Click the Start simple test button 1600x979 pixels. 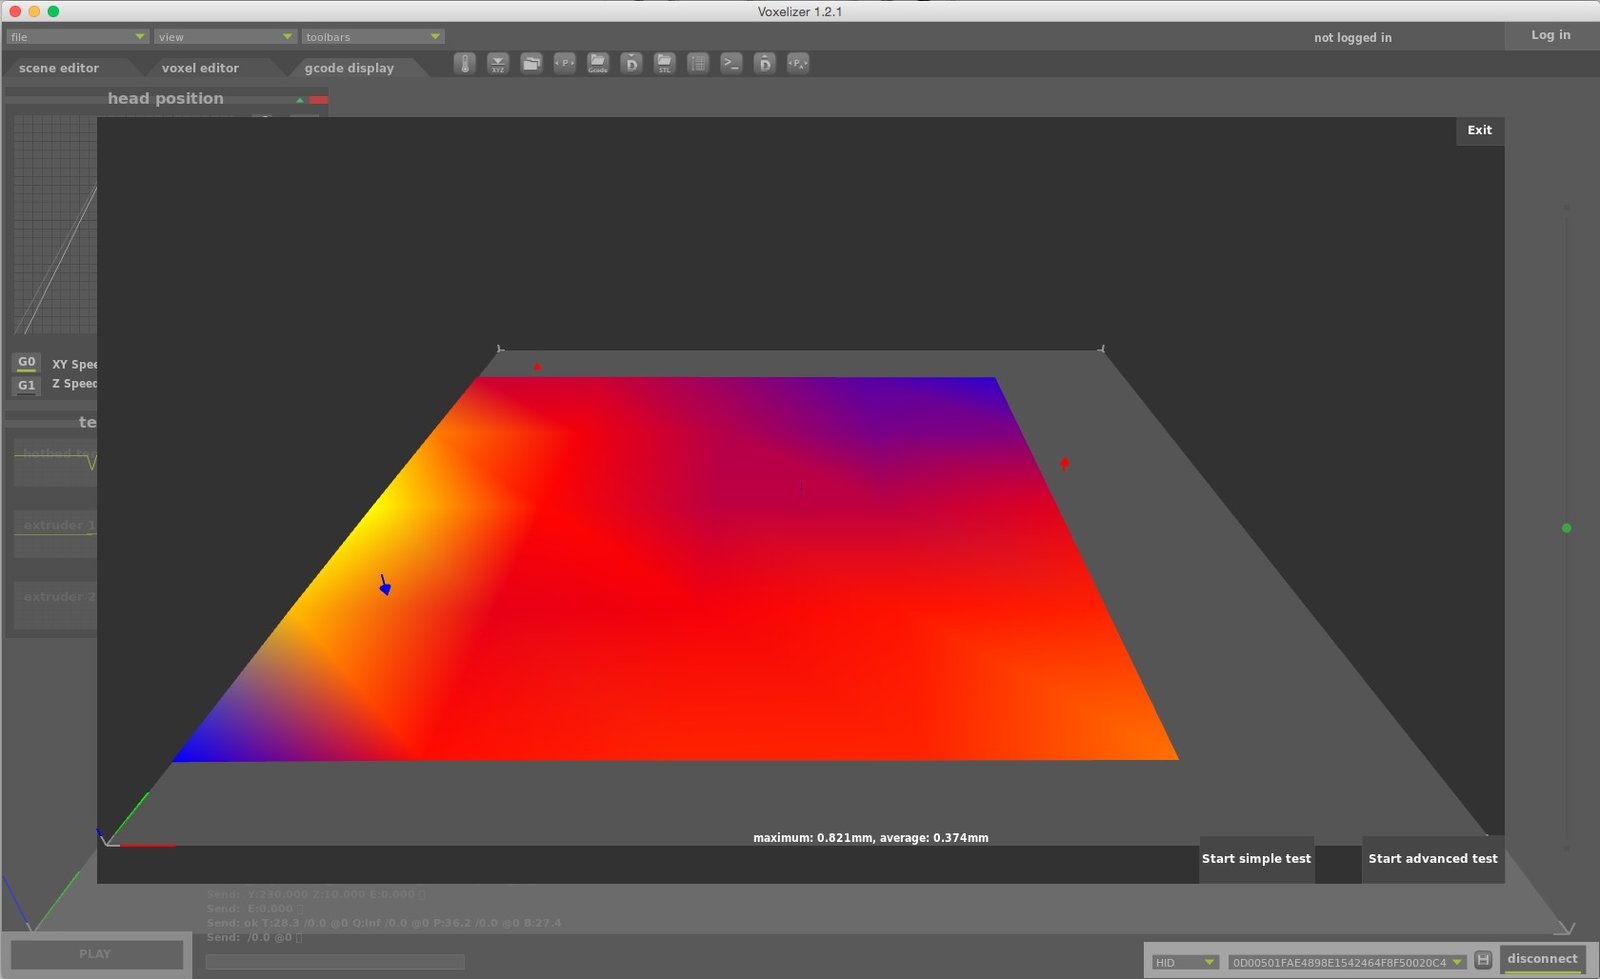[1256, 859]
